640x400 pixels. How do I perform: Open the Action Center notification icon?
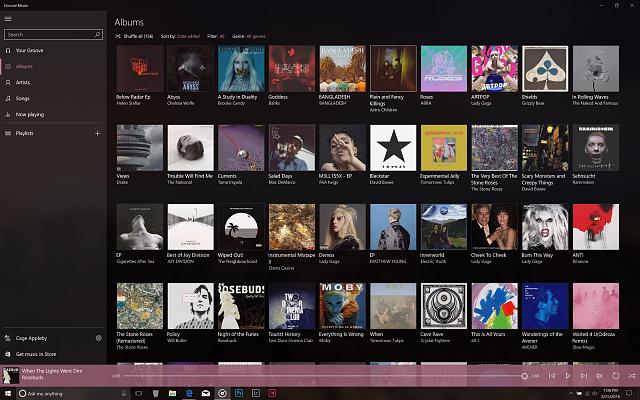click(x=629, y=393)
